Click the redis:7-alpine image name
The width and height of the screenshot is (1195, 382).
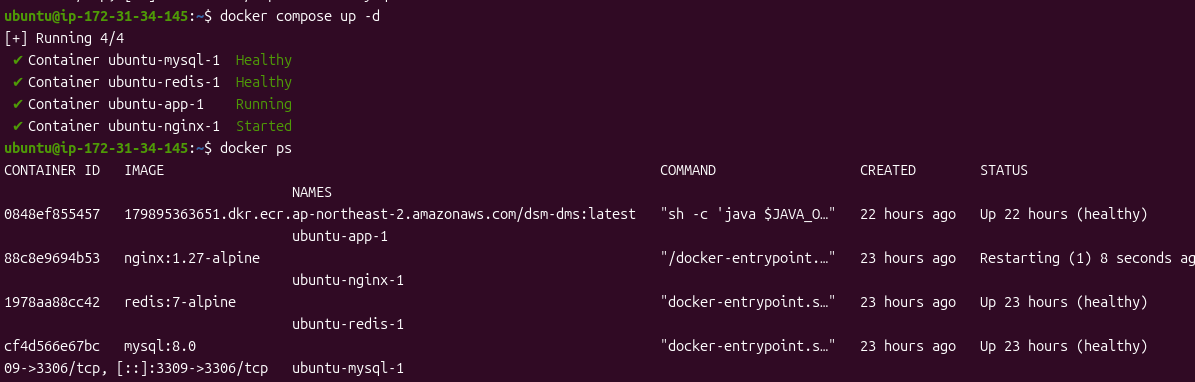[180, 303]
